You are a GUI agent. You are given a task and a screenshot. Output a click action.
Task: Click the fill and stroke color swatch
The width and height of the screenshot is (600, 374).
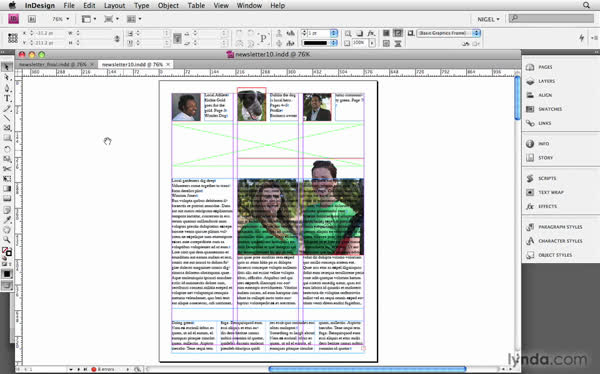[7, 252]
